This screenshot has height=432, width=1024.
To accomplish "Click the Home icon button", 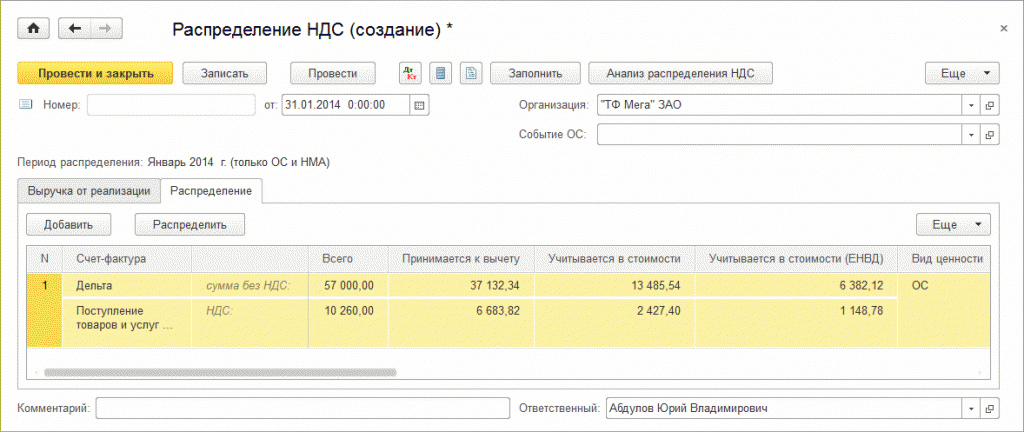I will pos(32,29).
